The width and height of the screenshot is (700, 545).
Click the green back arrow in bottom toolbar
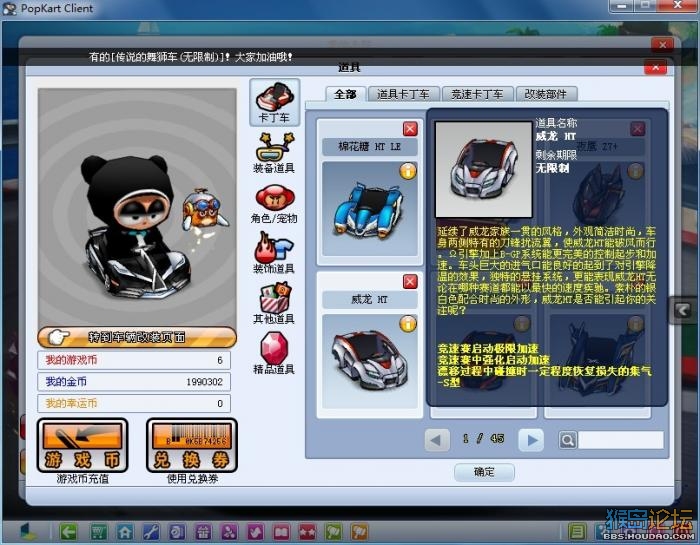tap(68, 532)
